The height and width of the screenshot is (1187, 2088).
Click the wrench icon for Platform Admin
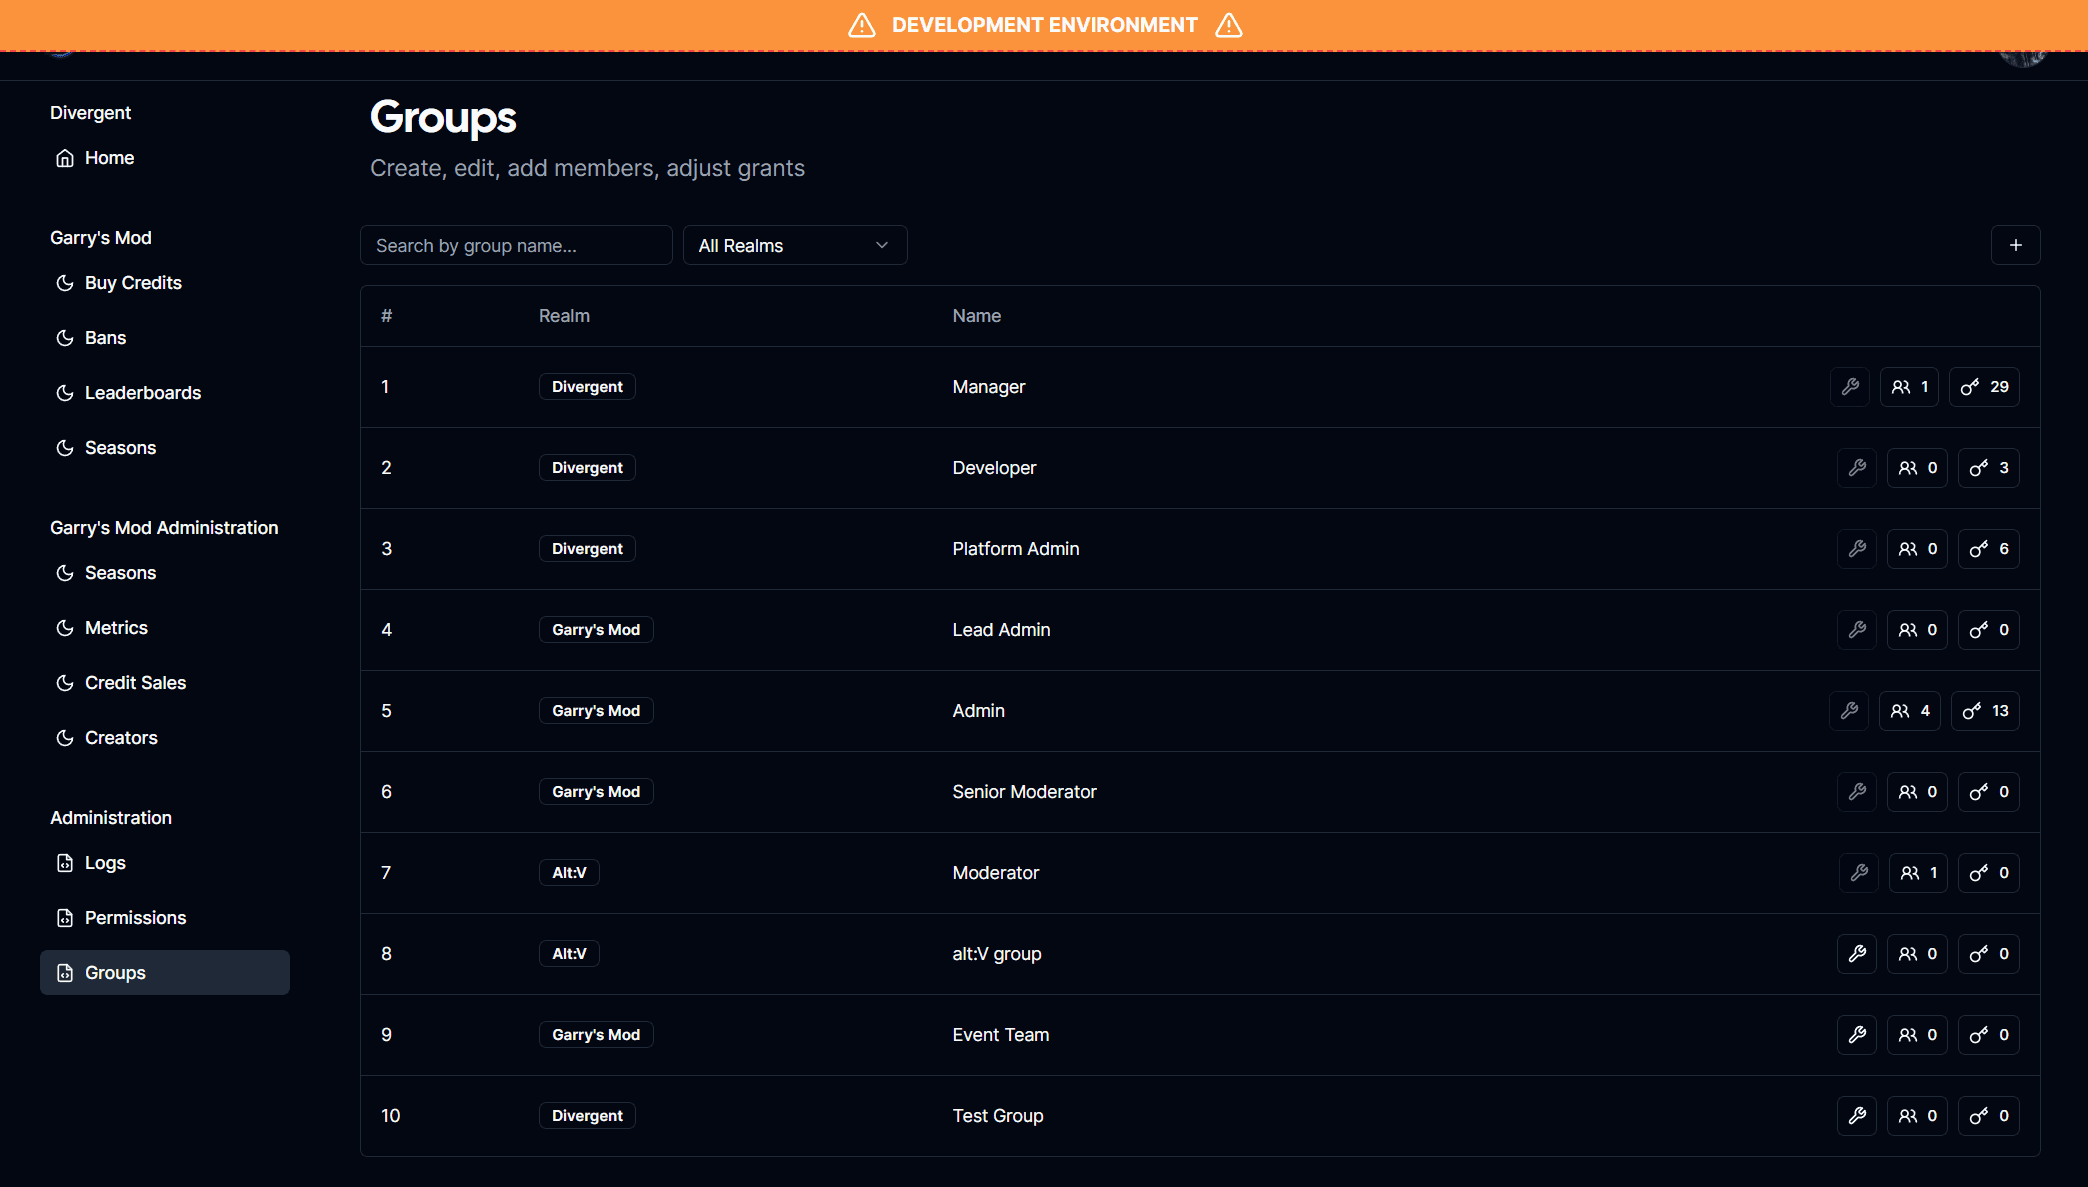pos(1856,548)
